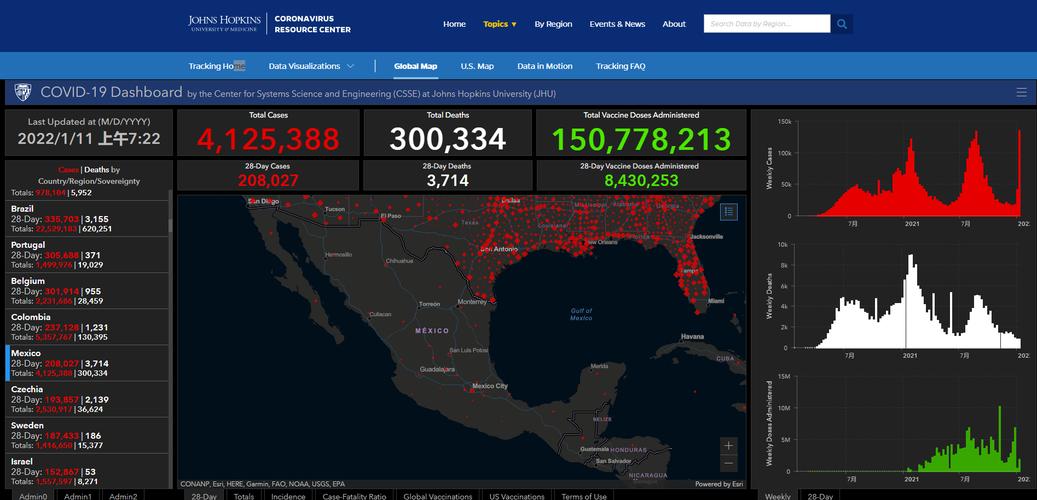Open the About page
This screenshot has width=1037, height=500.
click(674, 24)
